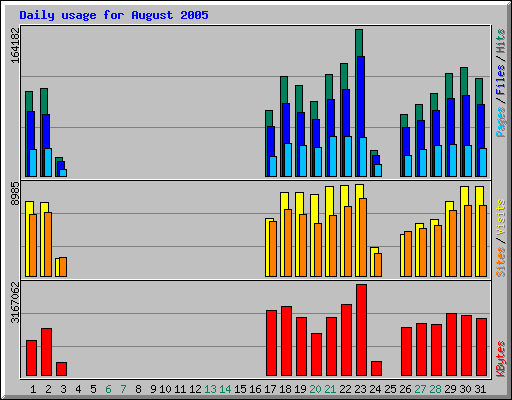
Task: Click the blue Files legend label
Action: (501, 80)
